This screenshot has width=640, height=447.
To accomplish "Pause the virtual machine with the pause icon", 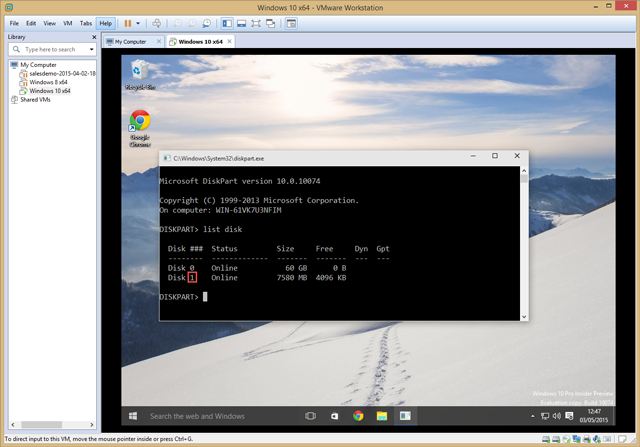I will coord(128,23).
